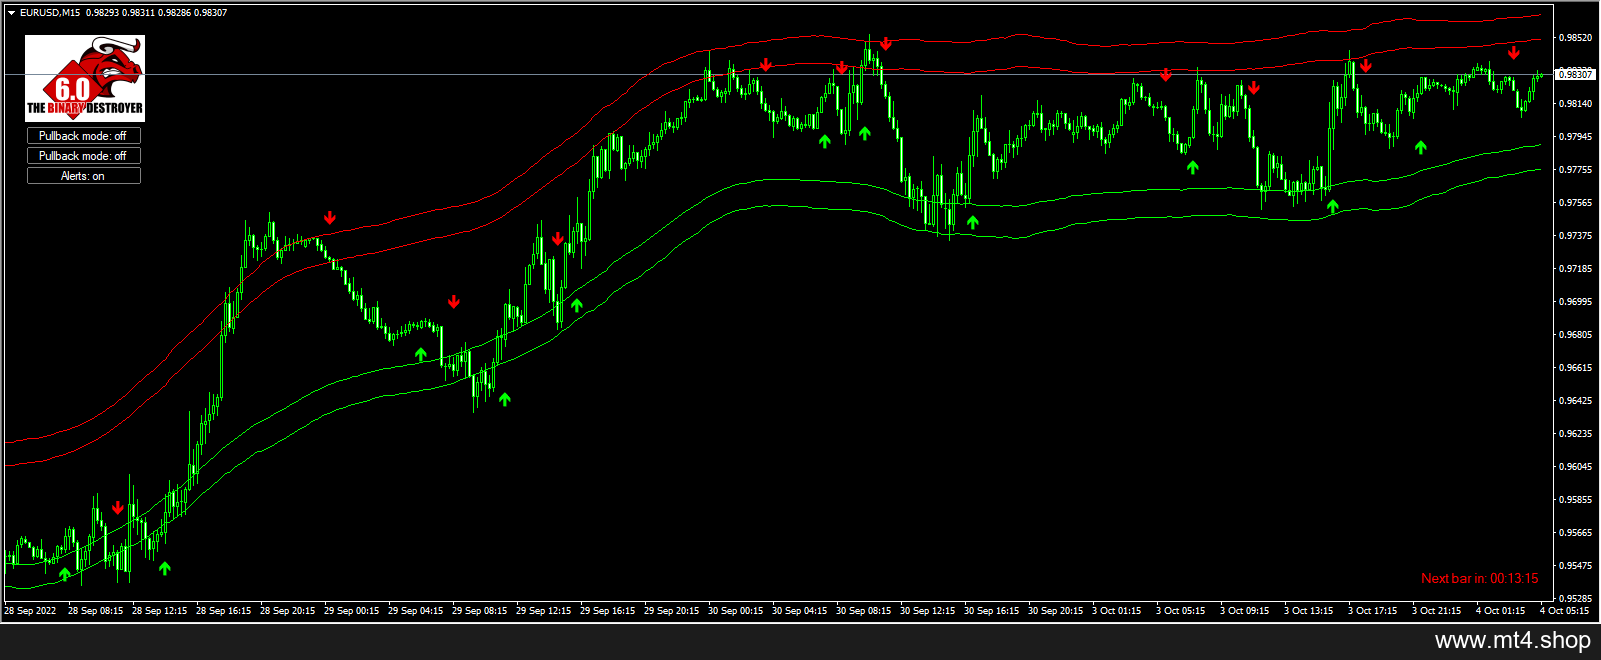Click the 0.97185 price axis label
Viewport: 1601px width, 660px height.
coord(1576,269)
